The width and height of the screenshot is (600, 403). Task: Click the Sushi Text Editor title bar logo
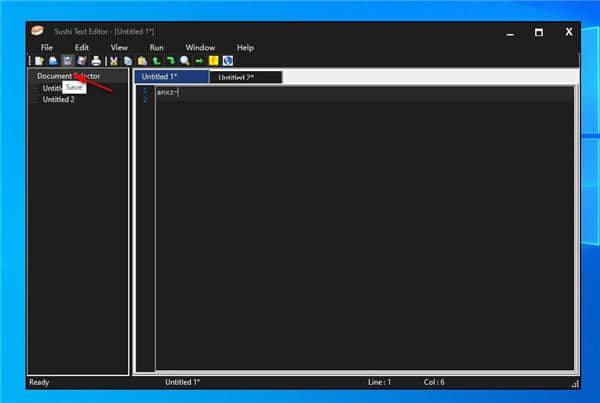click(38, 31)
